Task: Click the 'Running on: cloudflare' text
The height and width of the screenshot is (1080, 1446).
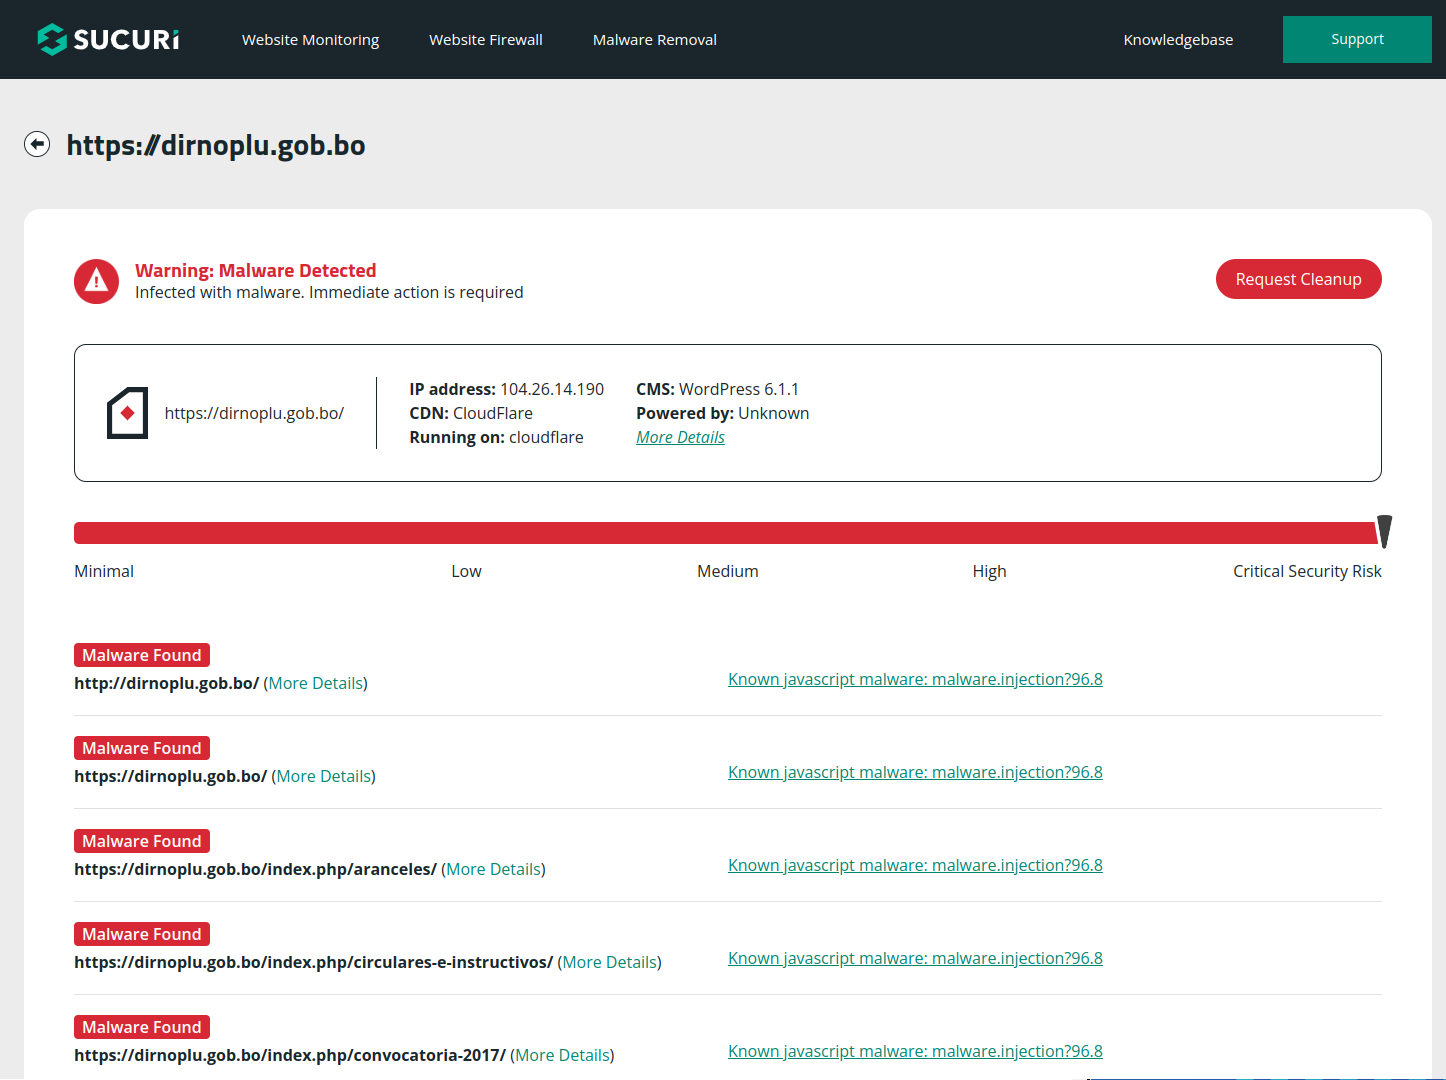Action: pyautogui.click(x=496, y=437)
